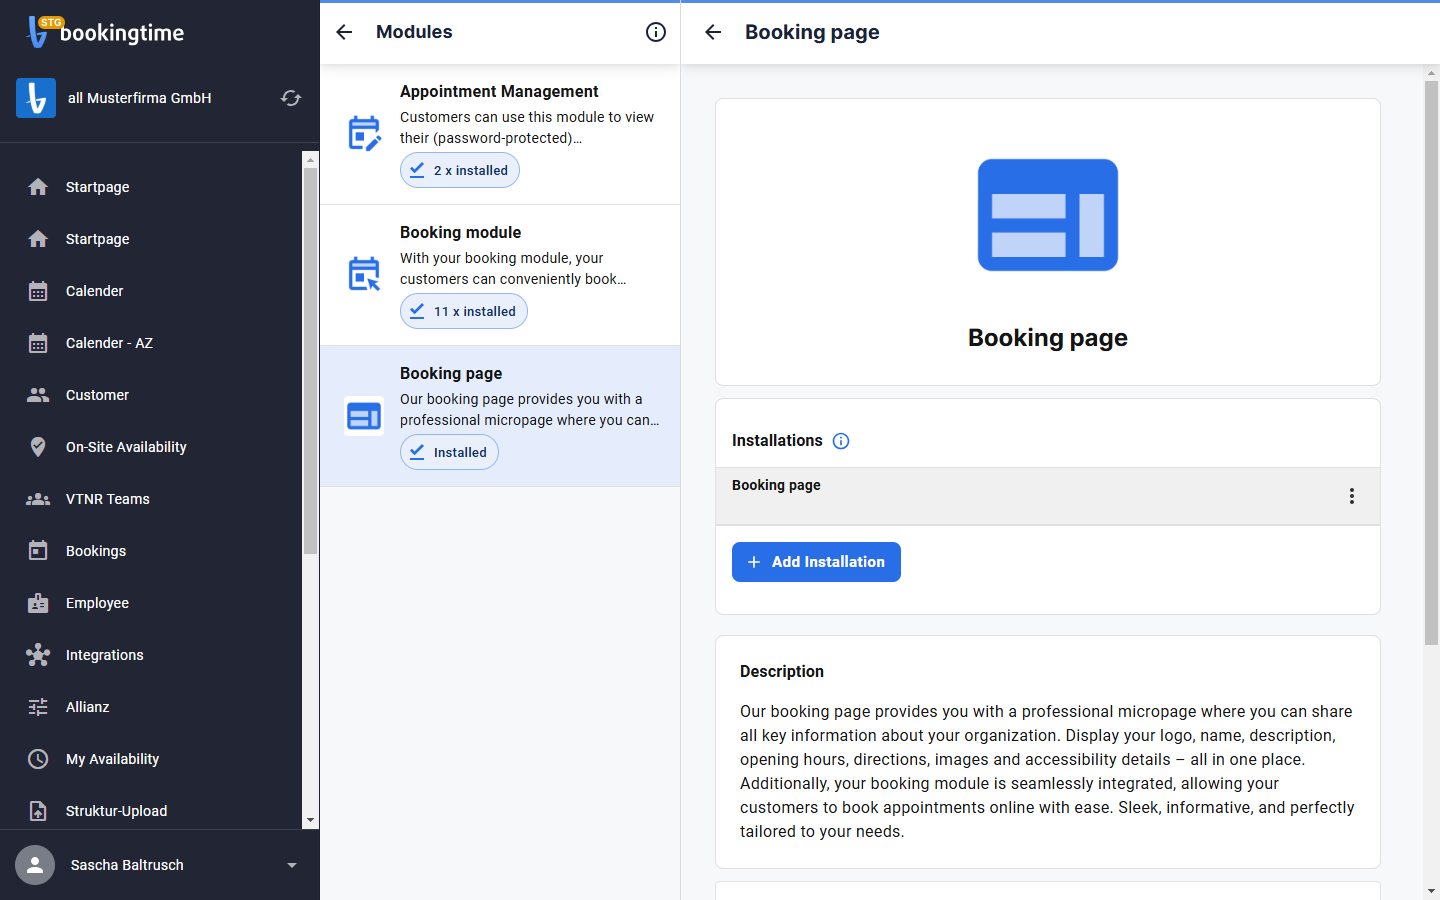Click the Allianz sliders icon
The image size is (1440, 900).
tap(38, 707)
